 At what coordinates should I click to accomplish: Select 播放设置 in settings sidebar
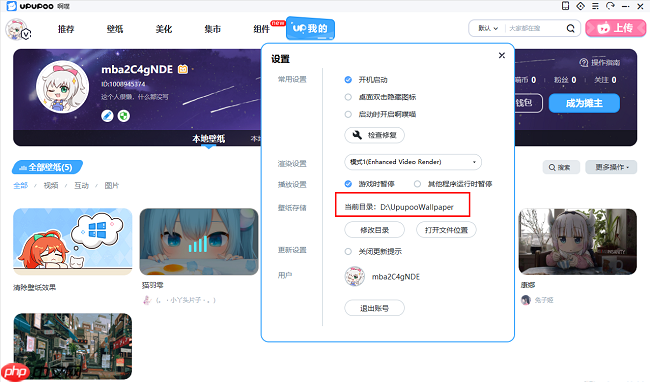coord(292,184)
